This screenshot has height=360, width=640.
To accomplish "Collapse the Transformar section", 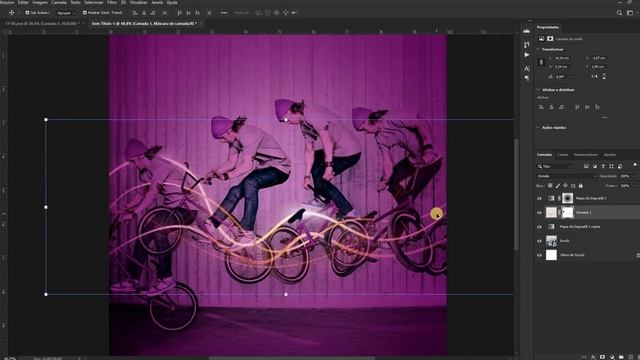I will [538, 49].
